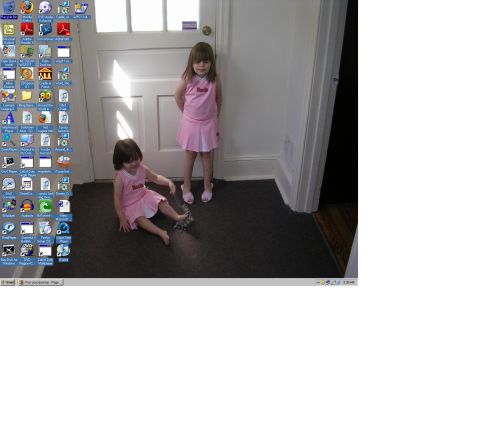
Task: Switch to the Firefox window taskbar button
Action: tap(40, 282)
